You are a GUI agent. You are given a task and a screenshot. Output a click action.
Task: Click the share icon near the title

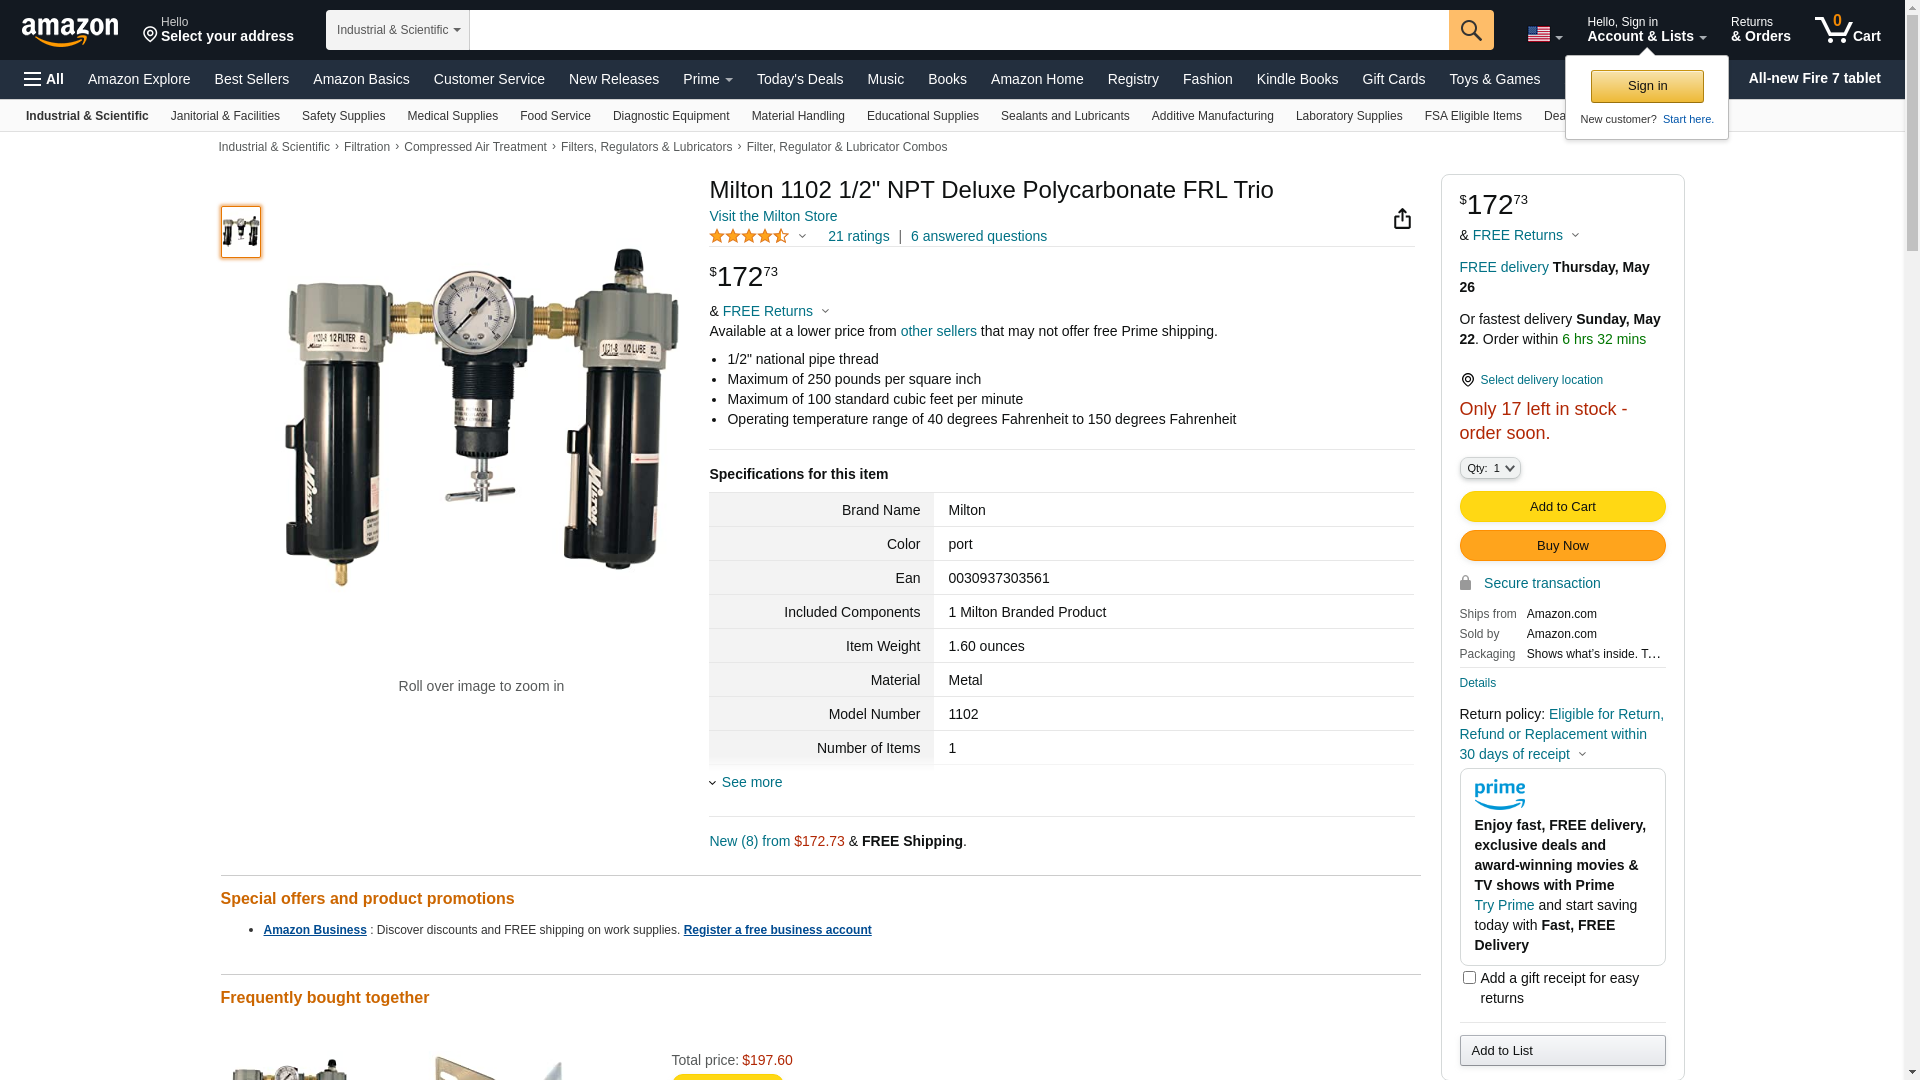[x=1402, y=218]
